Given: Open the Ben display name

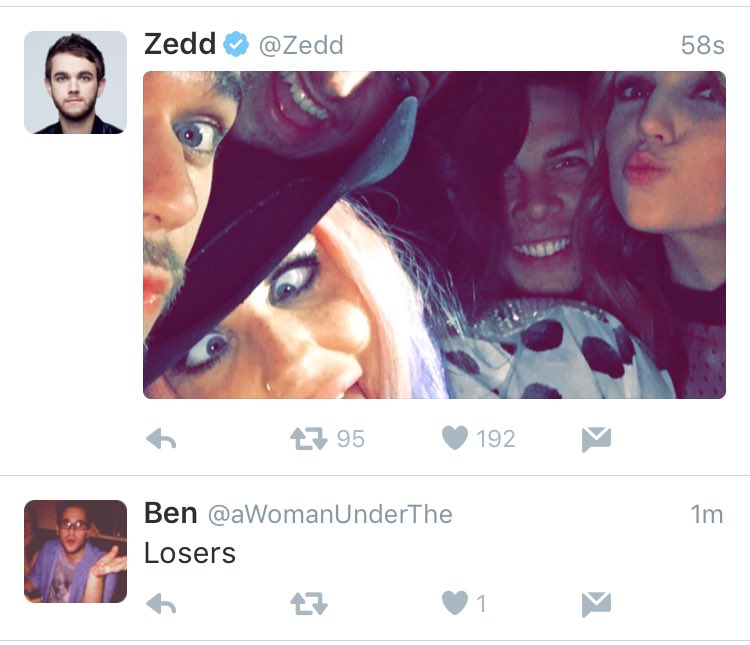Looking at the screenshot, I should [x=171, y=513].
